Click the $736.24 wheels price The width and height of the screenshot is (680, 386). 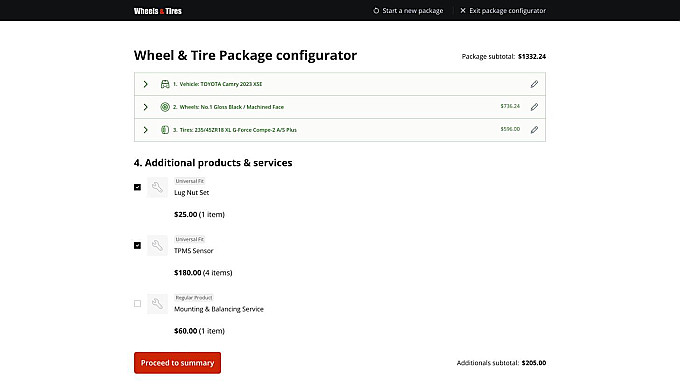point(510,106)
